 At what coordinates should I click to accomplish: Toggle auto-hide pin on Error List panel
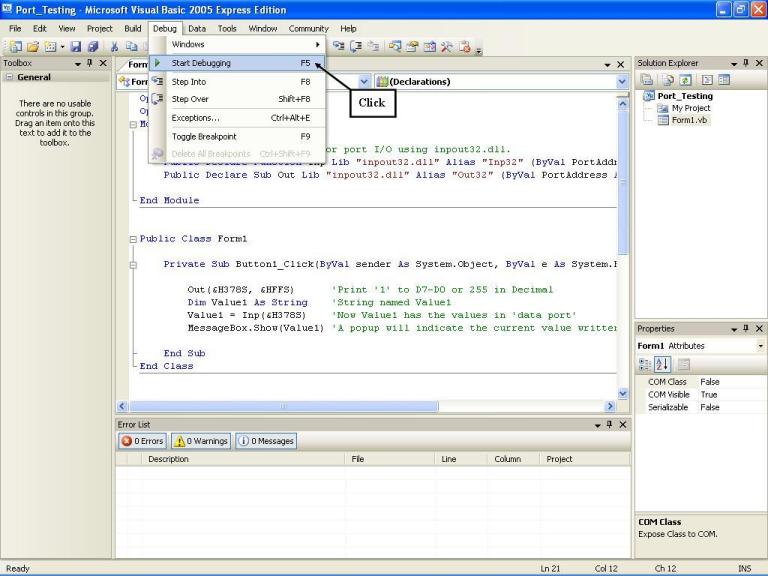609,424
